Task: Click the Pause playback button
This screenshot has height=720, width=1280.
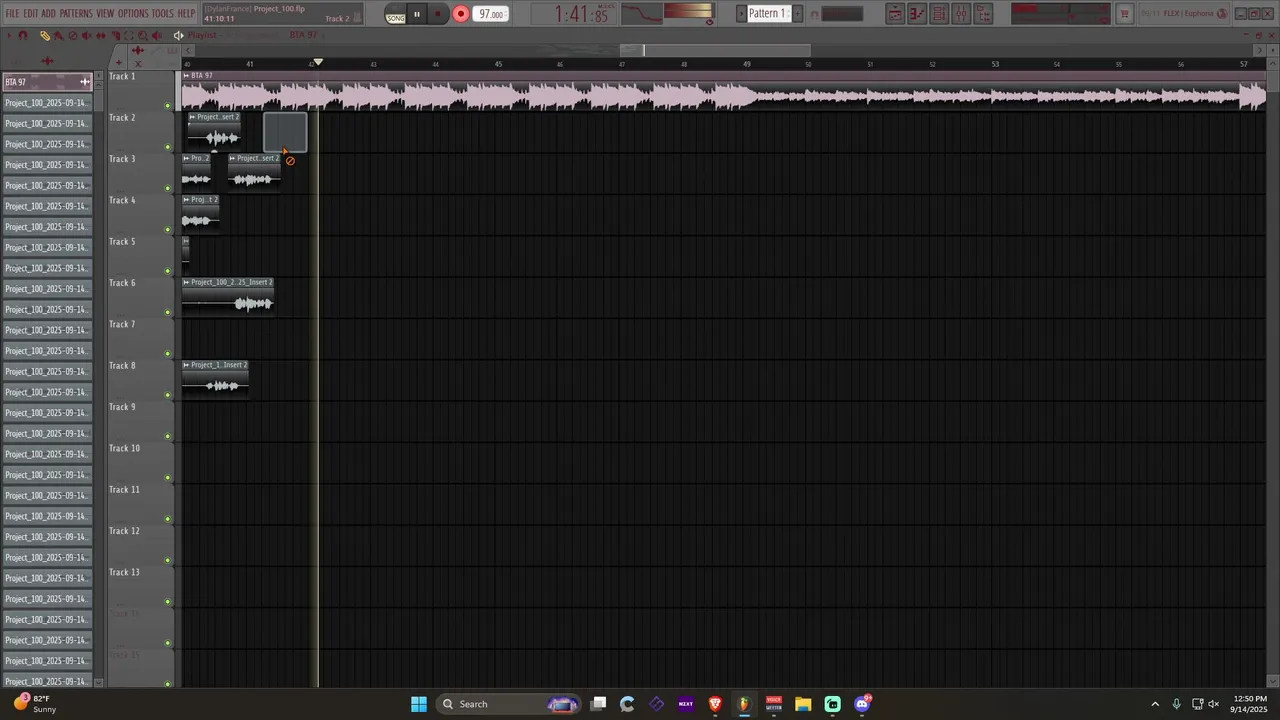Action: point(417,14)
